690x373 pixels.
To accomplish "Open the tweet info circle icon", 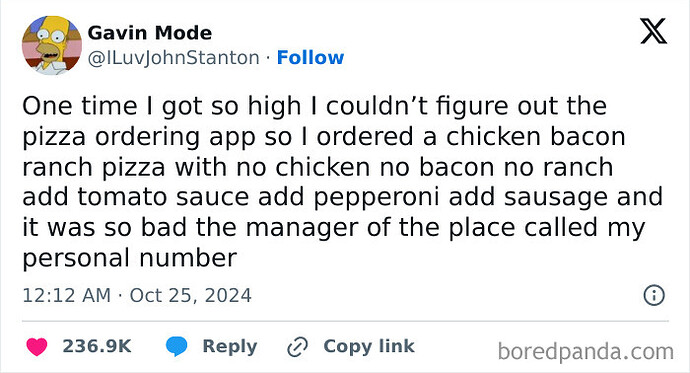I will pyautogui.click(x=654, y=295).
